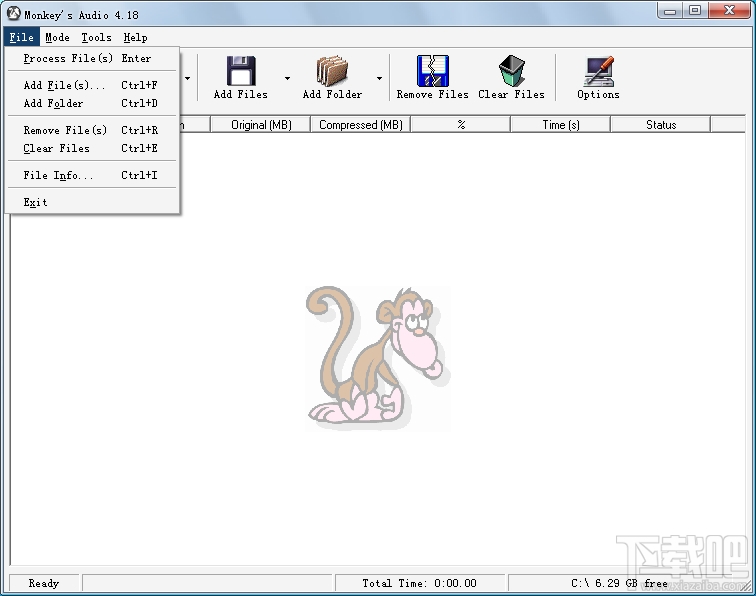
Task: Expand the Add Files dropdown arrow
Action: 287,78
